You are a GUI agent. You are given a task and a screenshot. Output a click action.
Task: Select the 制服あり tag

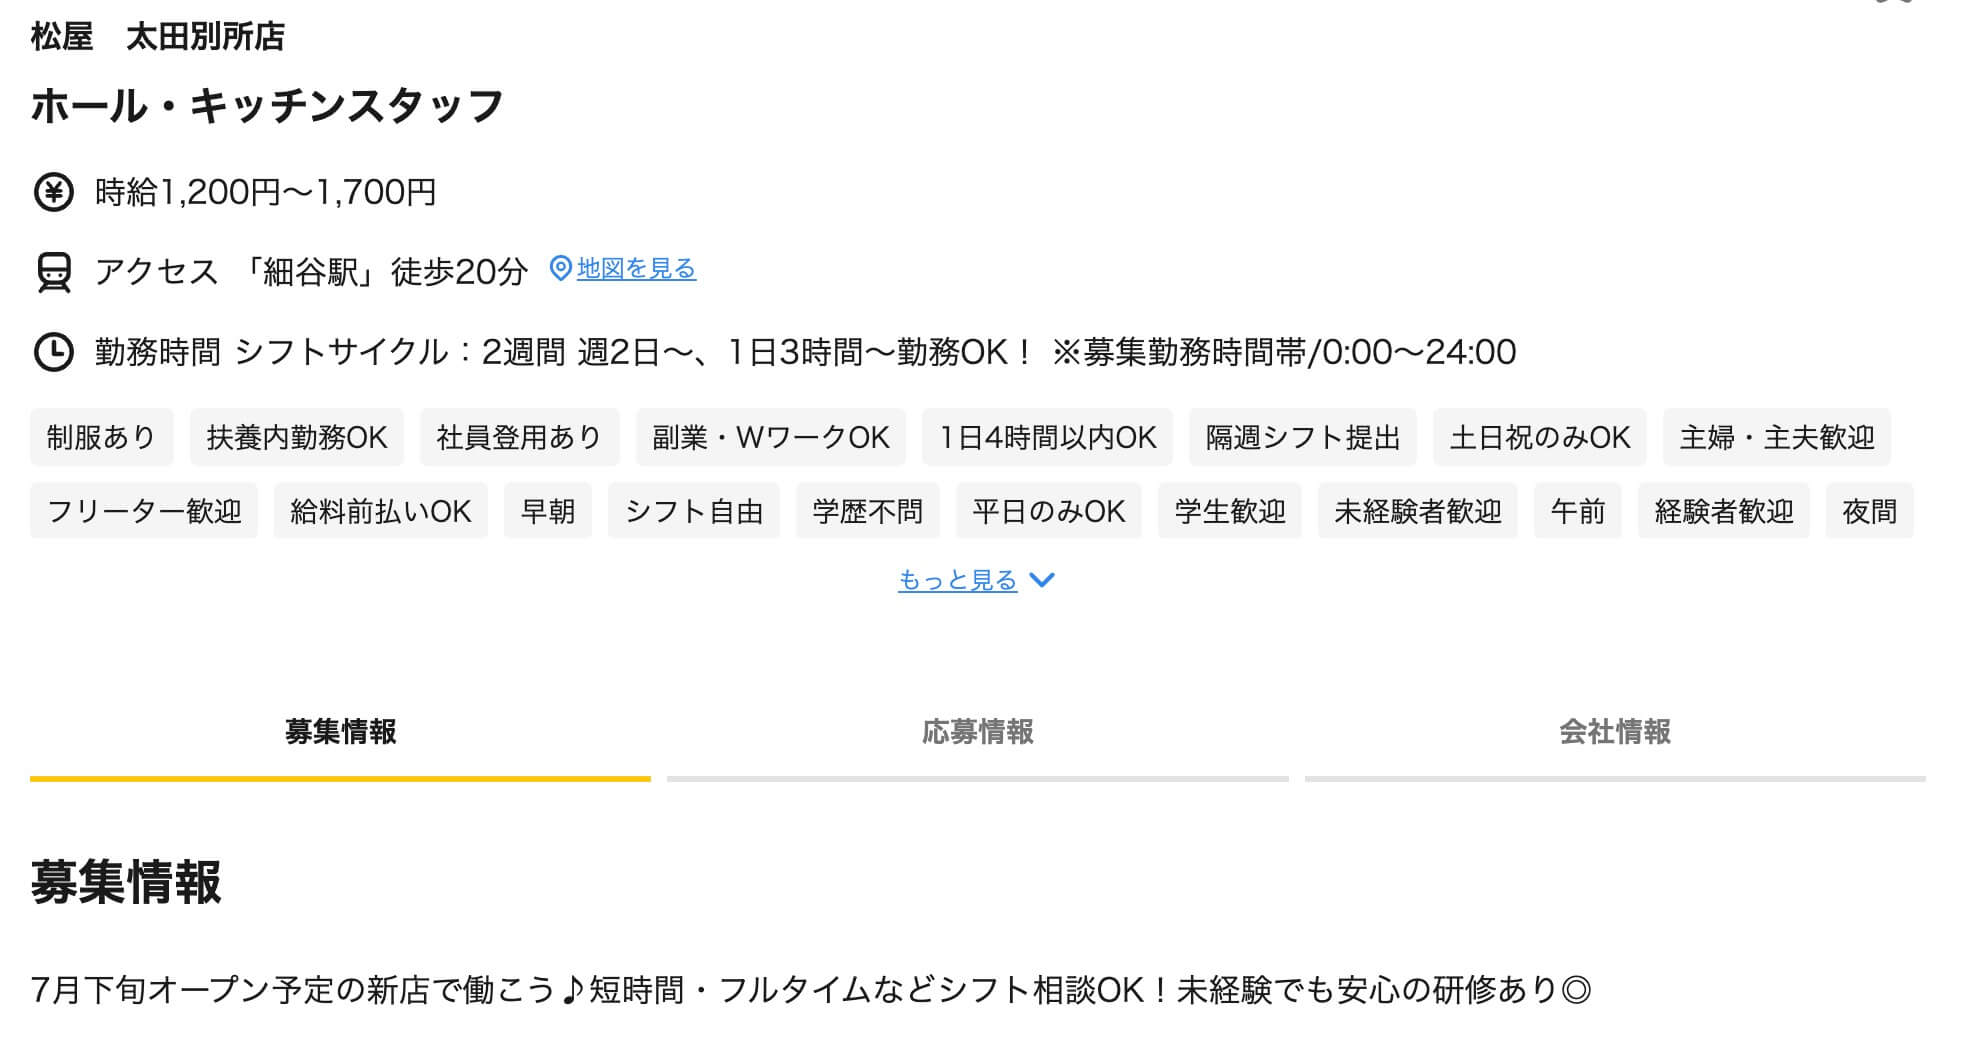(x=102, y=438)
